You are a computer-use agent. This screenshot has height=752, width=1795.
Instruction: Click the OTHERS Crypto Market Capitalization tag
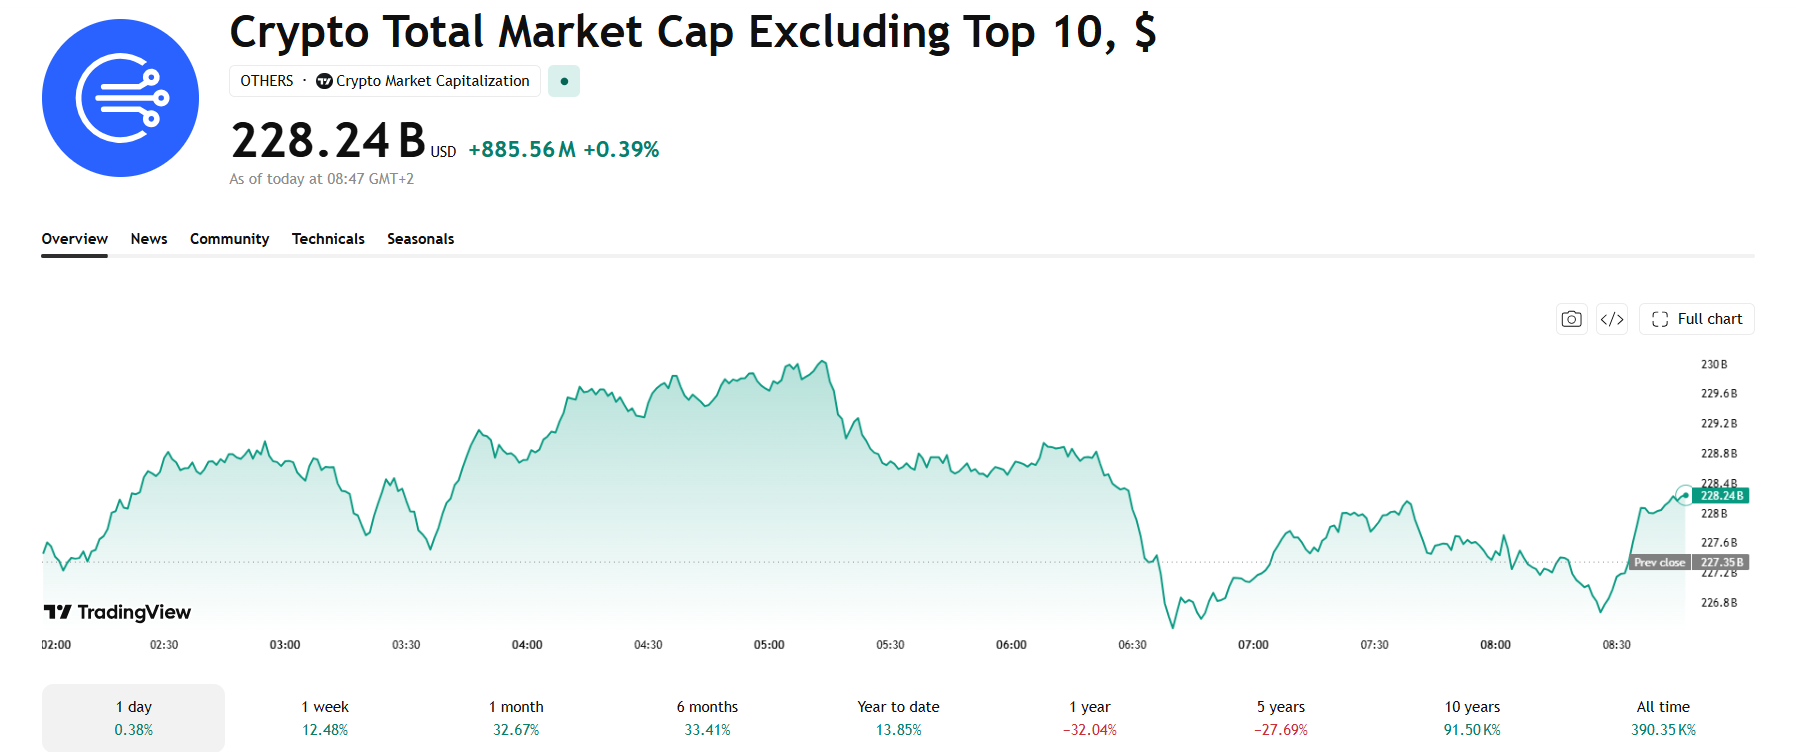[x=385, y=81]
